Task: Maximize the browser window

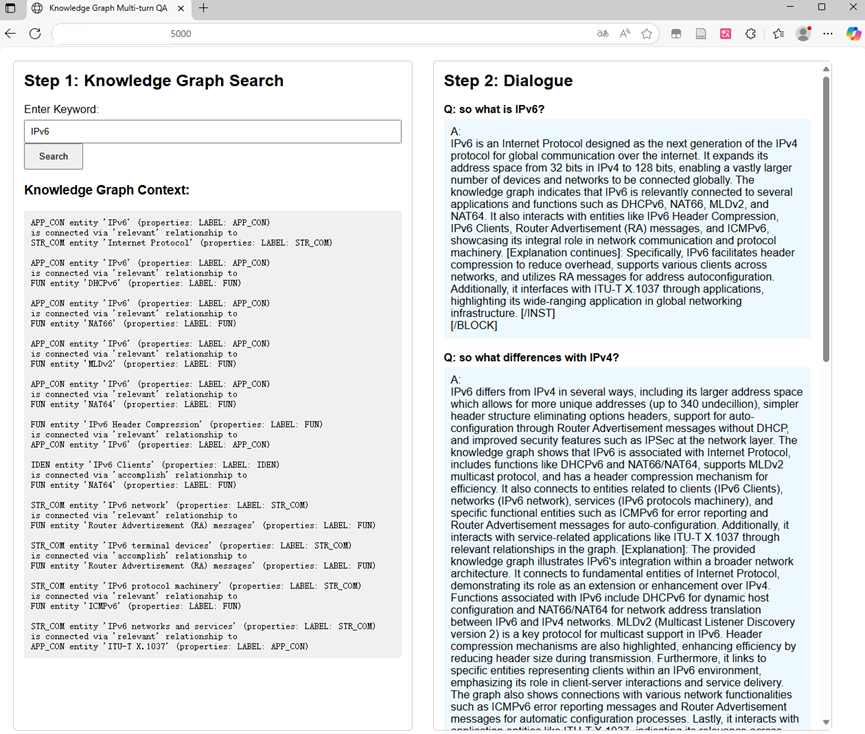Action: 821,7
